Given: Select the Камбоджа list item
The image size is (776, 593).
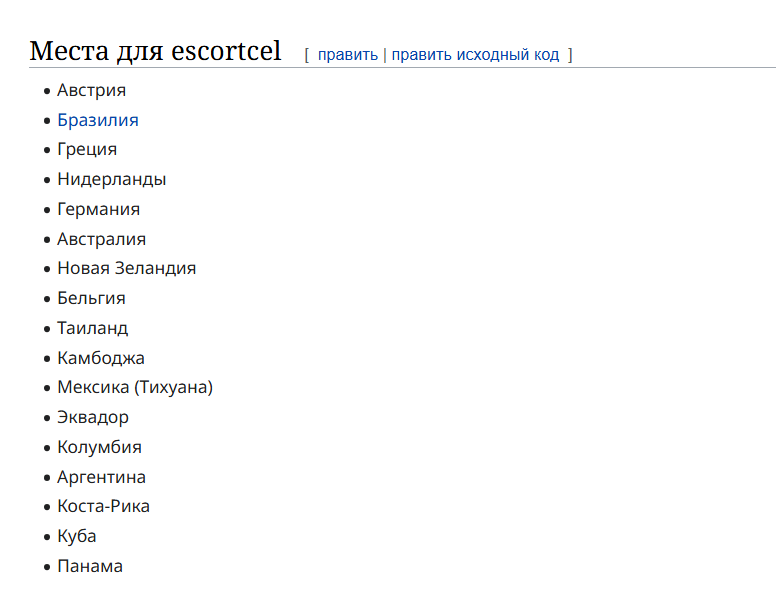Looking at the screenshot, I should [101, 358].
